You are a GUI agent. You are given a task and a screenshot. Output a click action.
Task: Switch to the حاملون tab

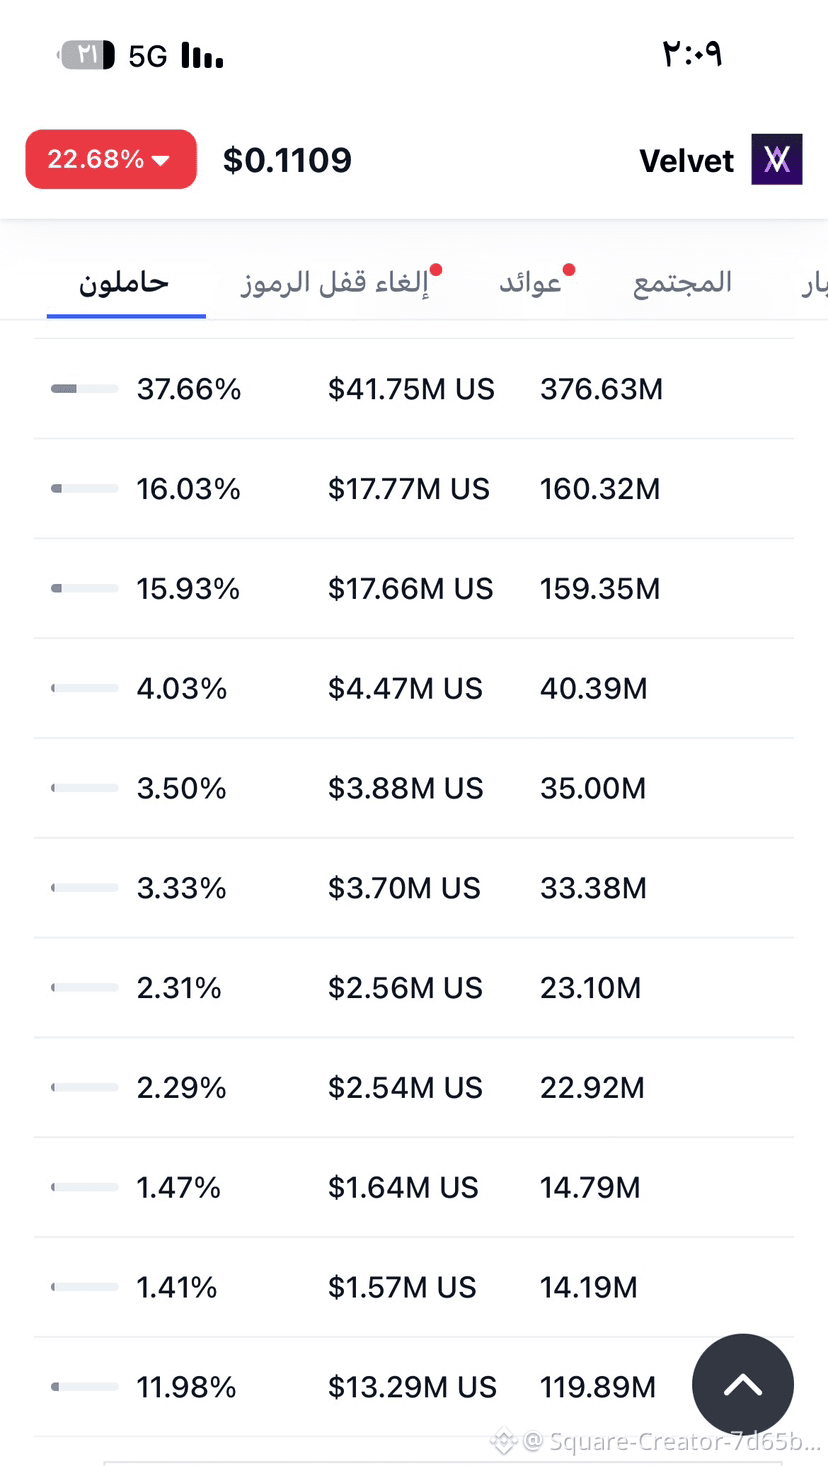click(x=125, y=283)
